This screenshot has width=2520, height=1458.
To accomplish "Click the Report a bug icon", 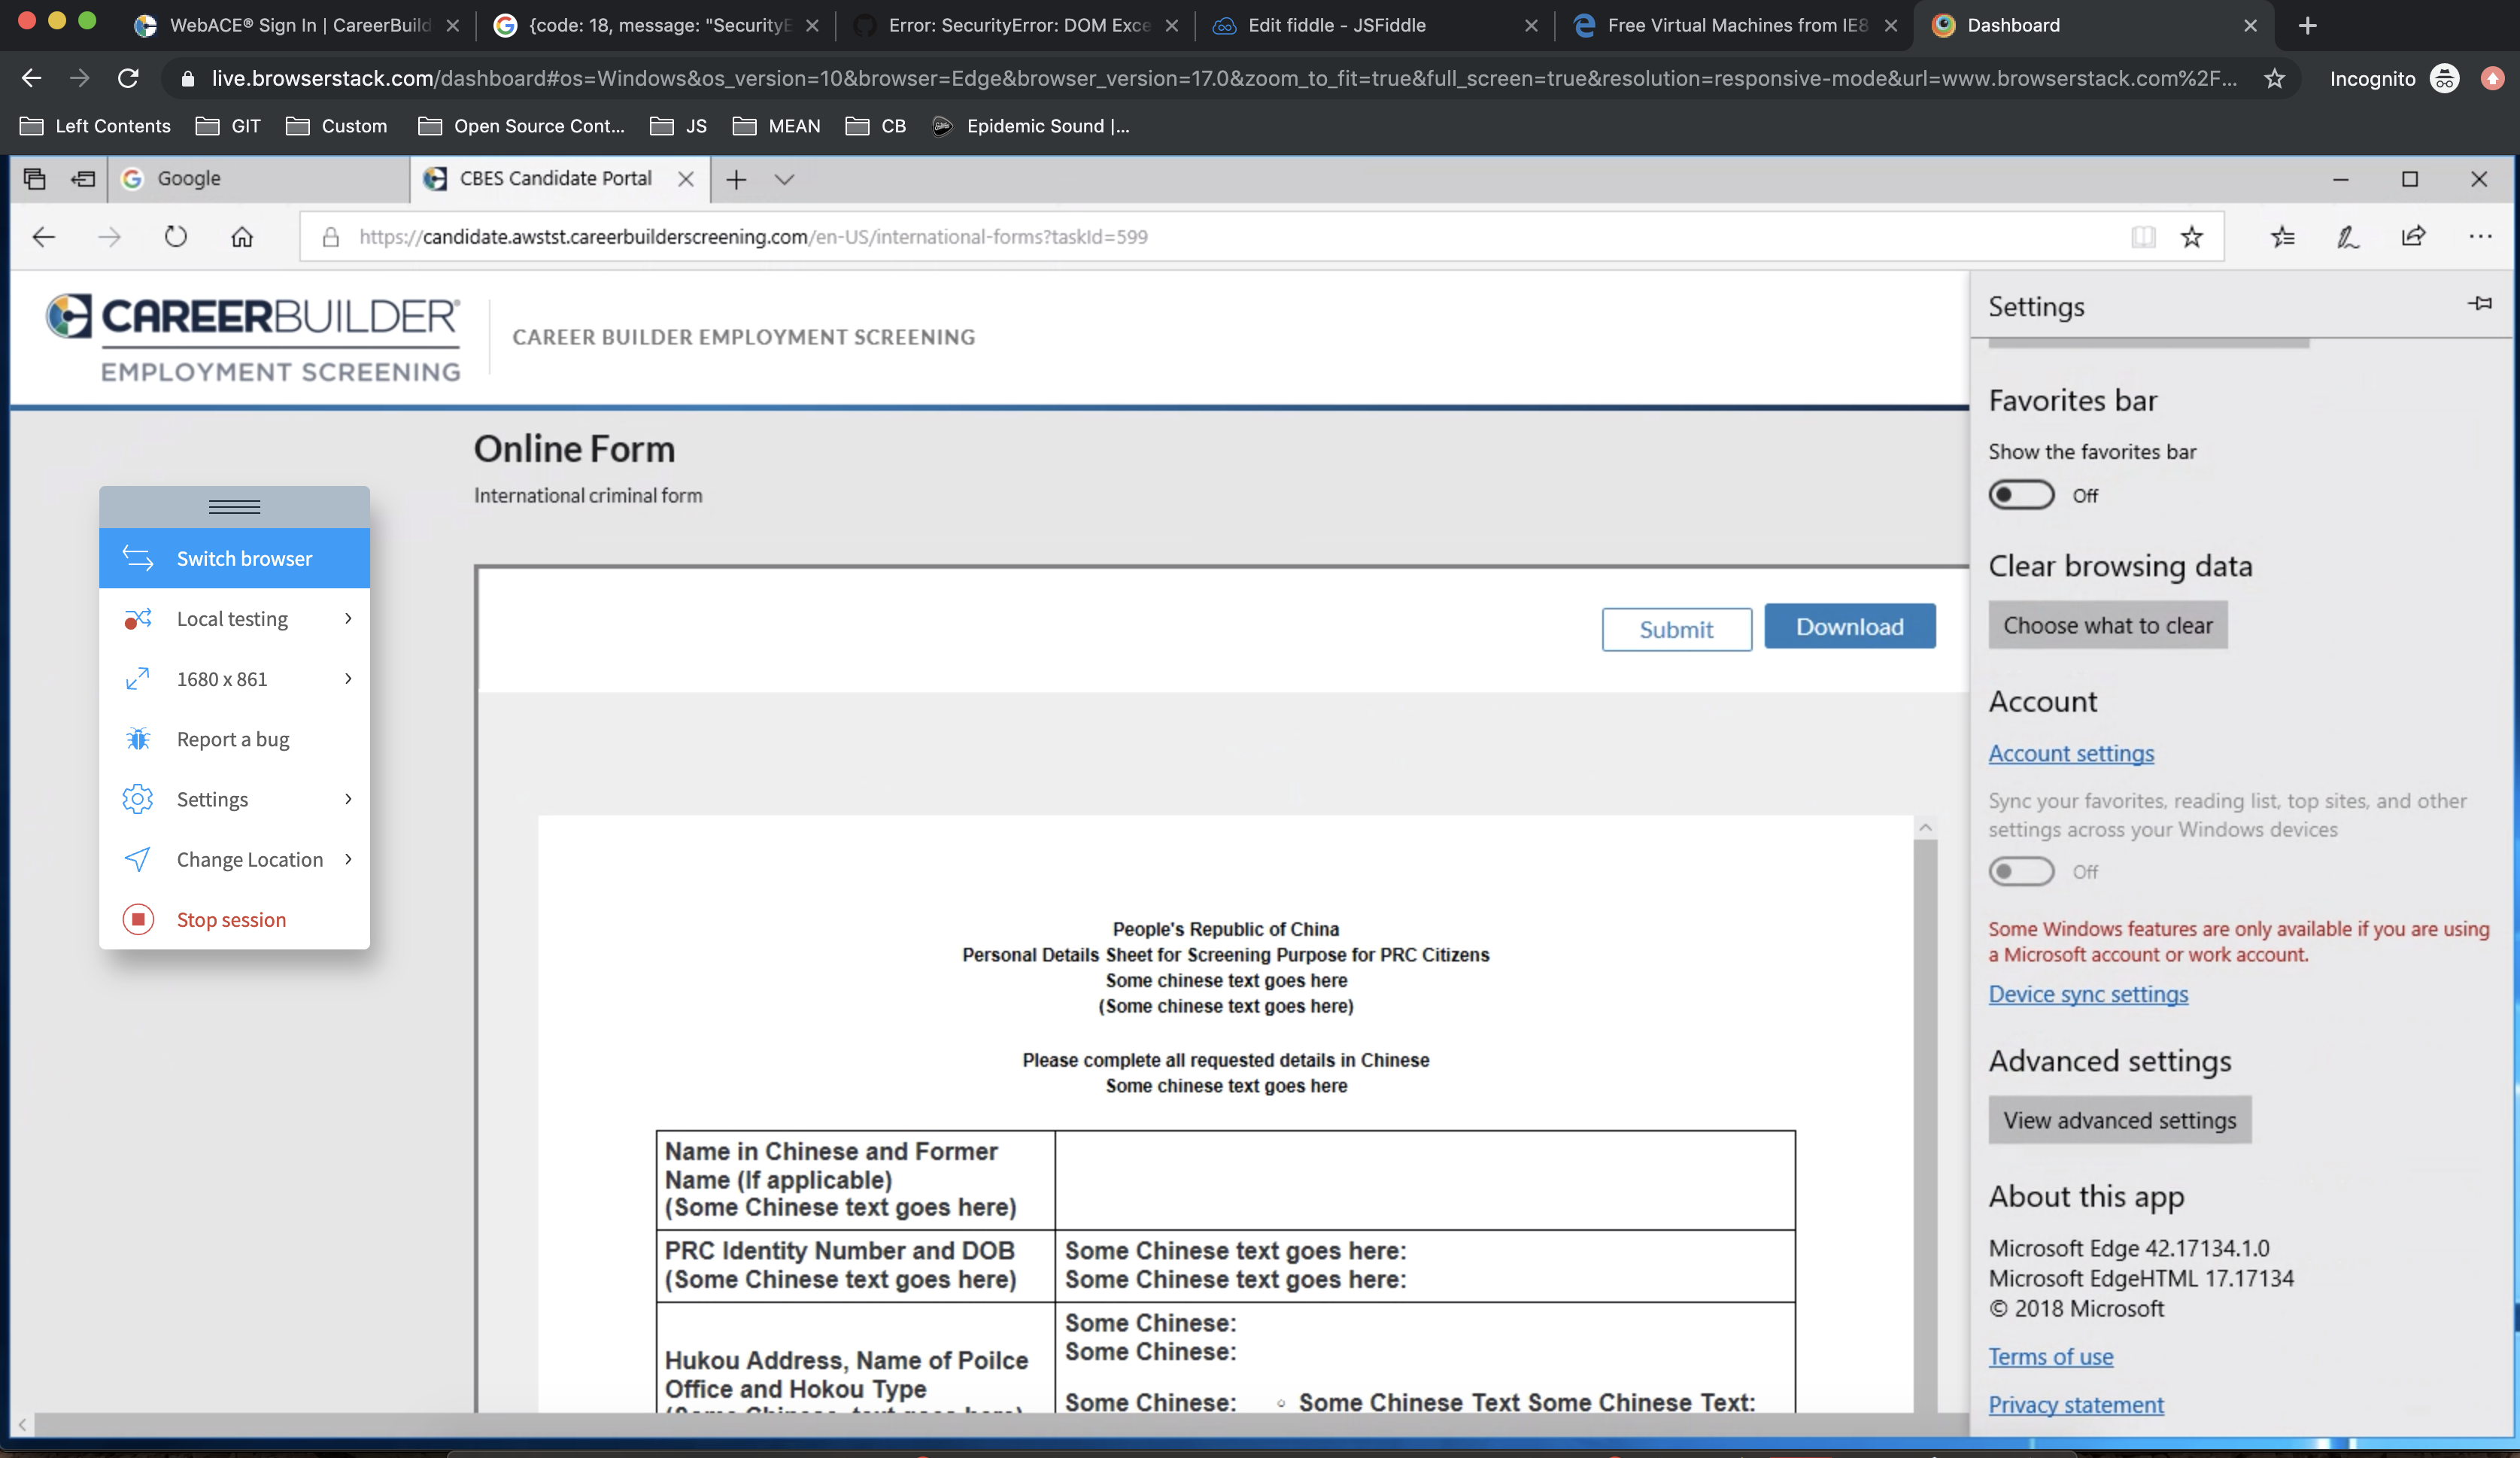I will (138, 739).
